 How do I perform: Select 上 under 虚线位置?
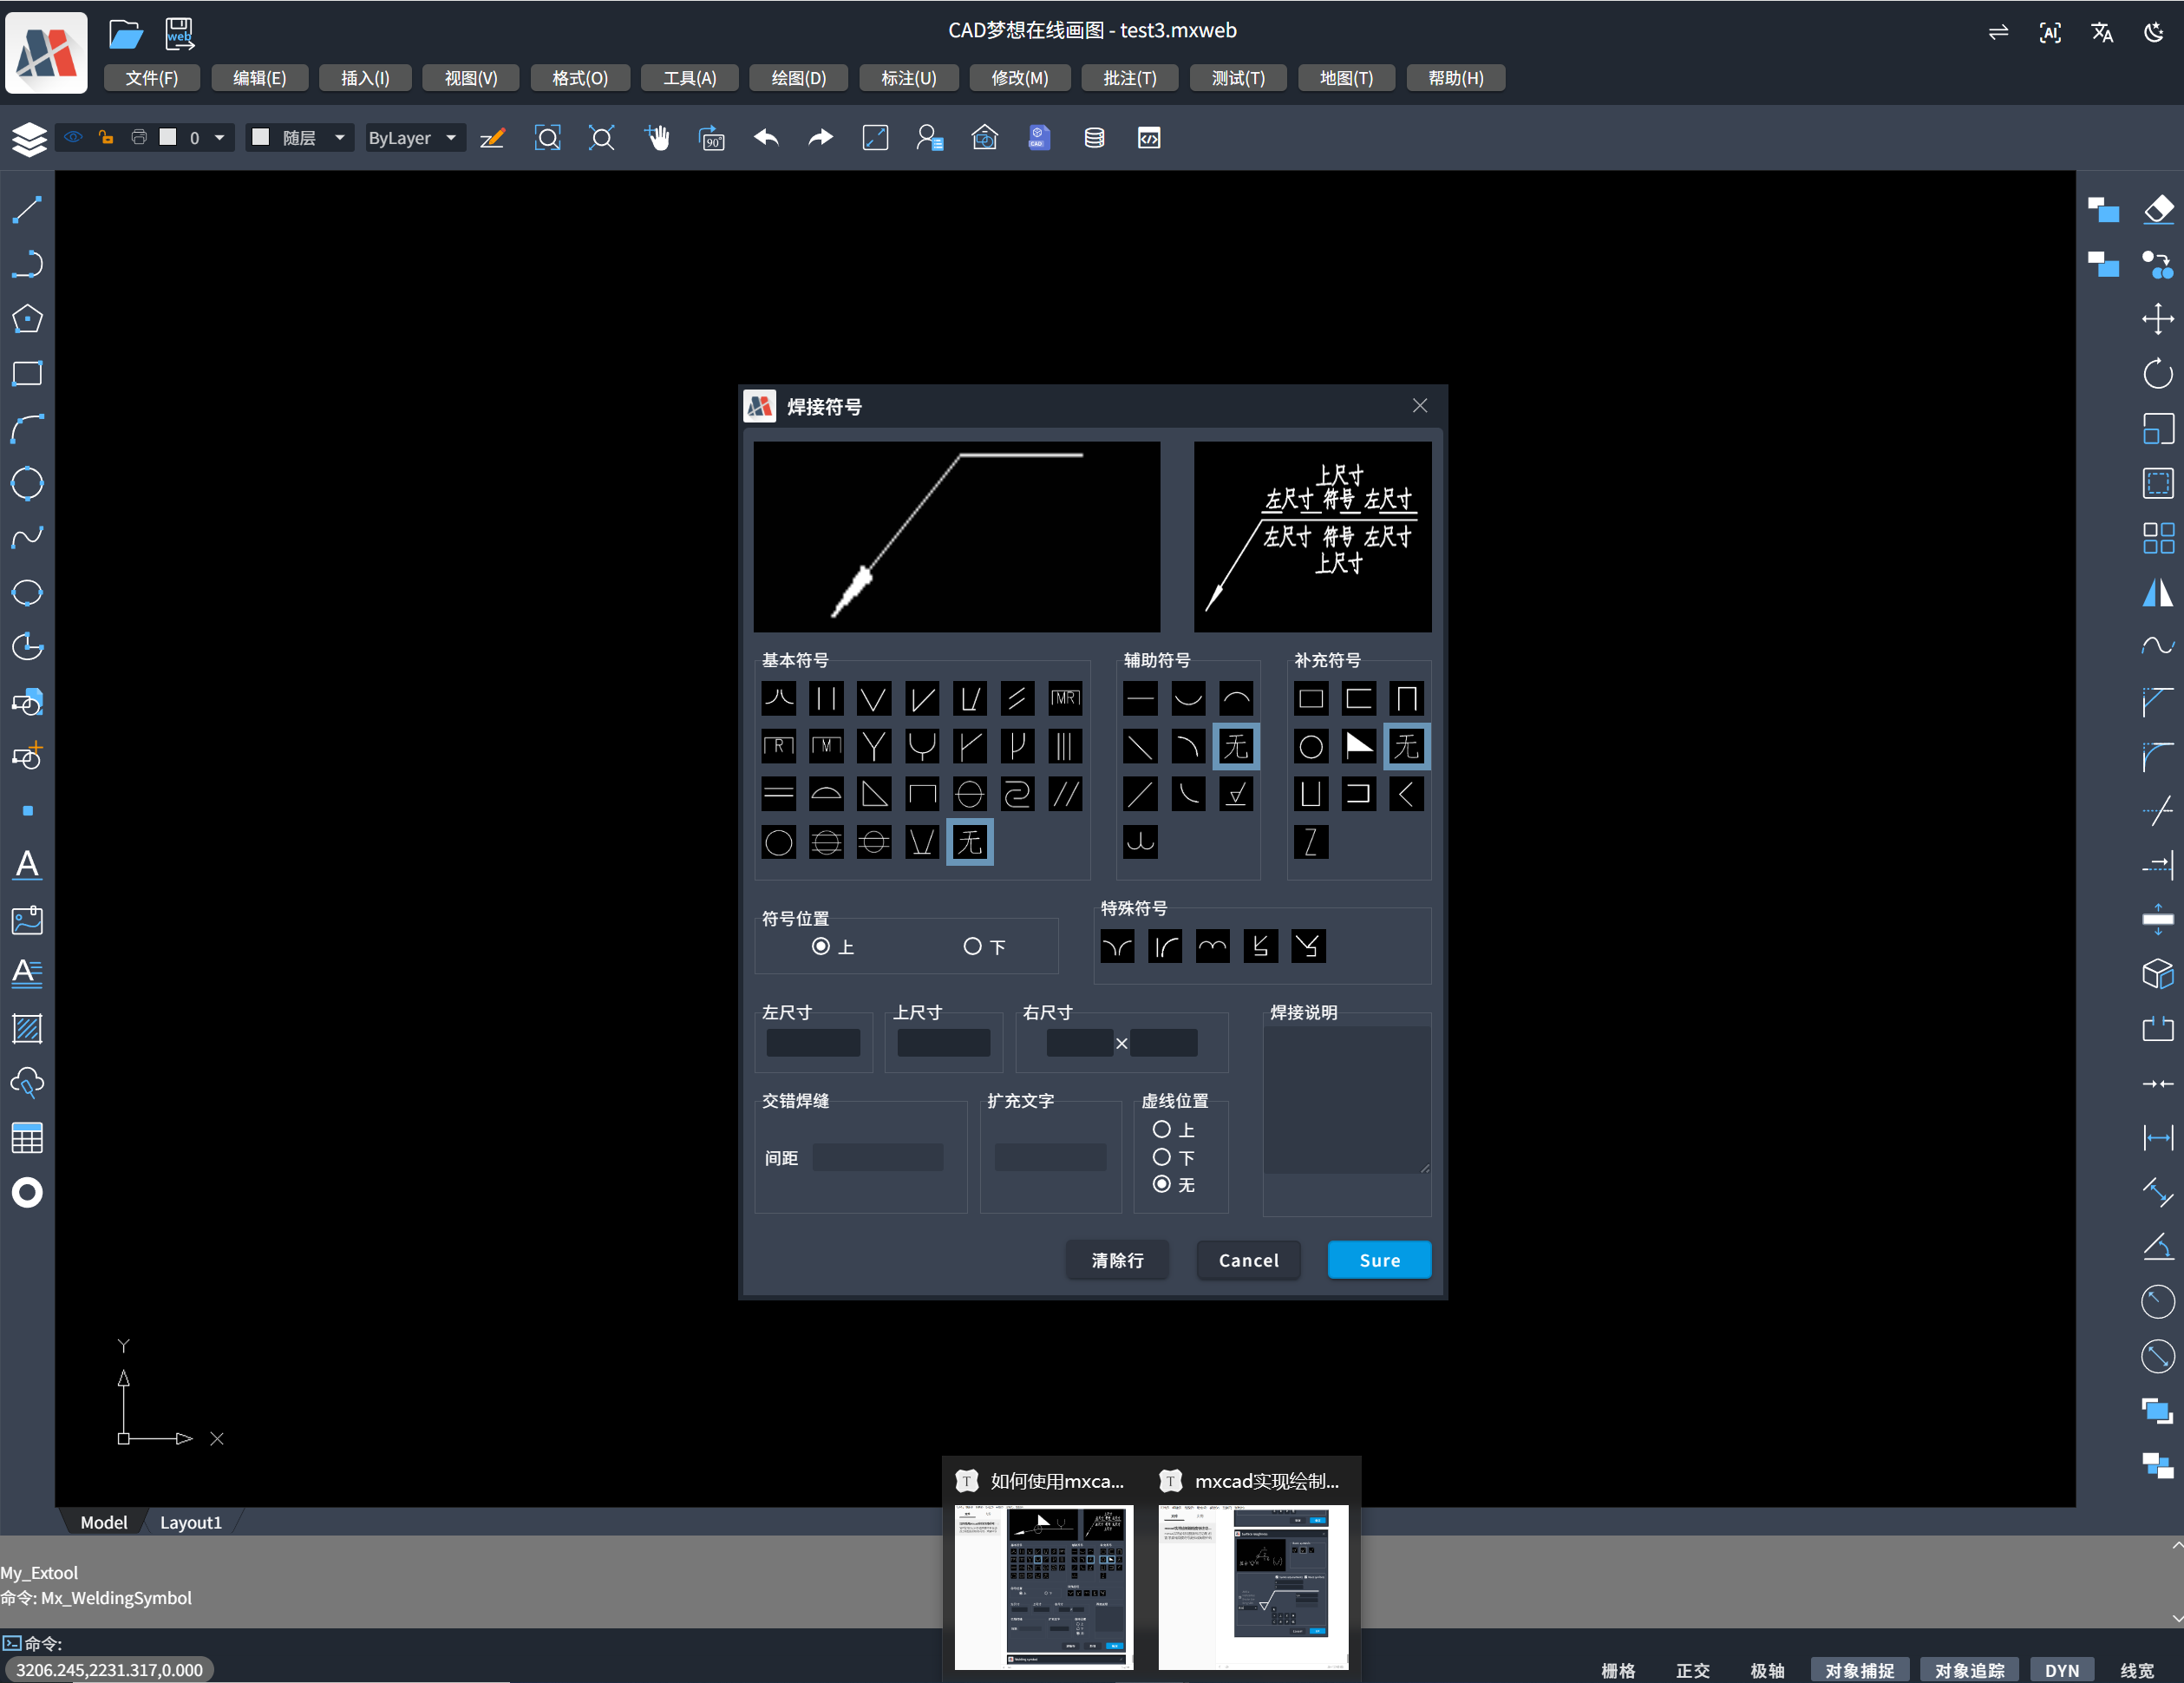[x=1161, y=1129]
